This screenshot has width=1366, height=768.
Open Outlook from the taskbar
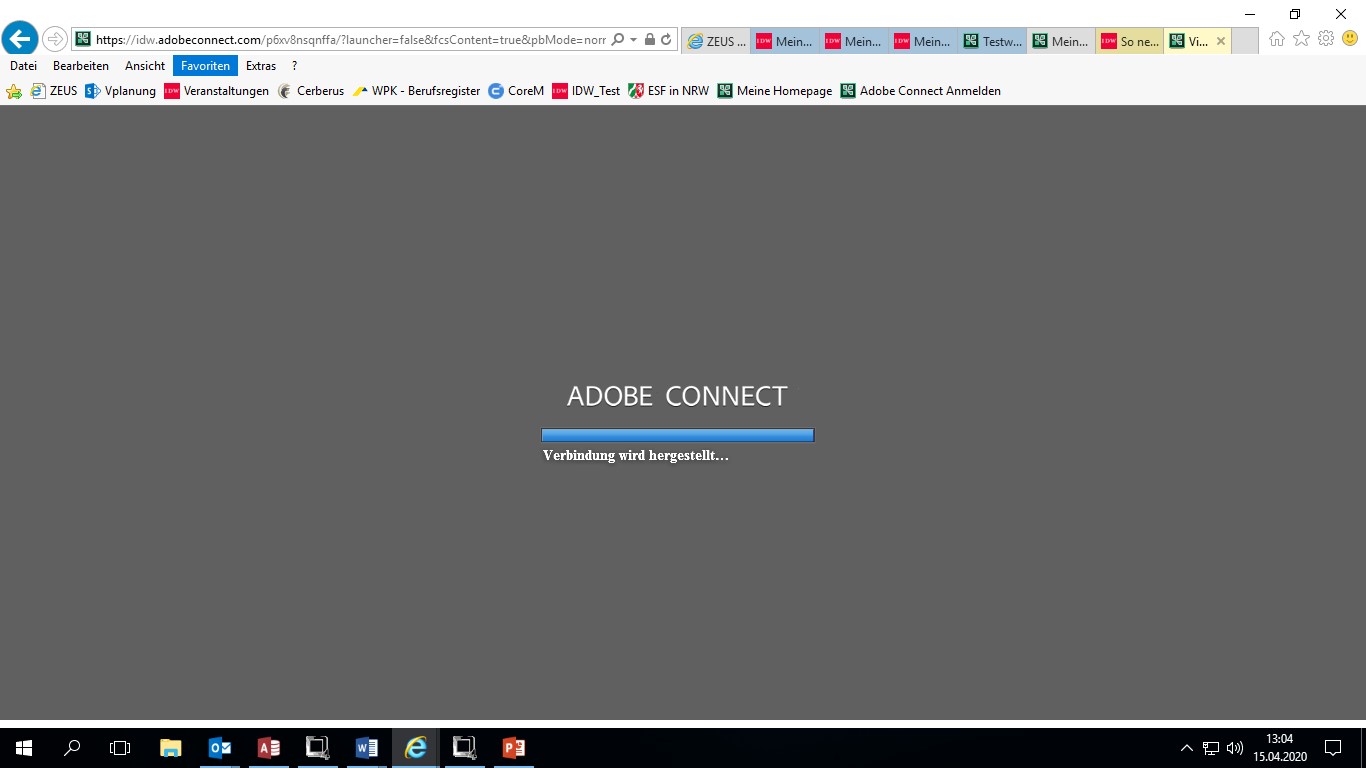pos(220,747)
